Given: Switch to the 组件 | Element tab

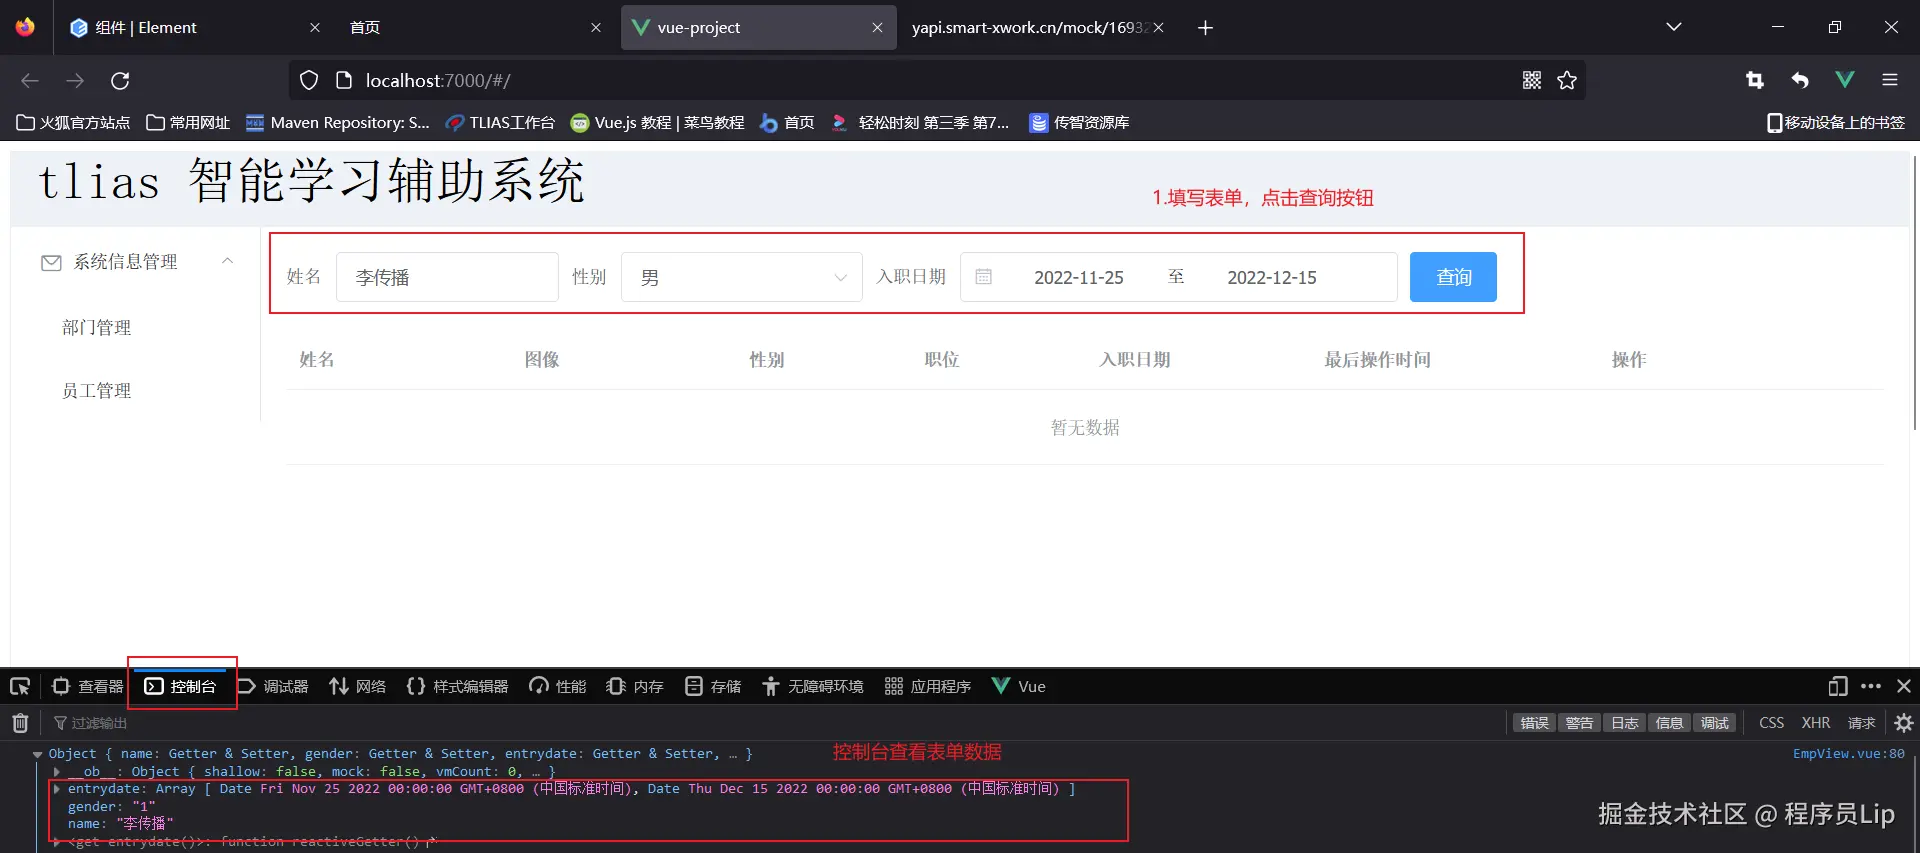Looking at the screenshot, I should click(196, 28).
